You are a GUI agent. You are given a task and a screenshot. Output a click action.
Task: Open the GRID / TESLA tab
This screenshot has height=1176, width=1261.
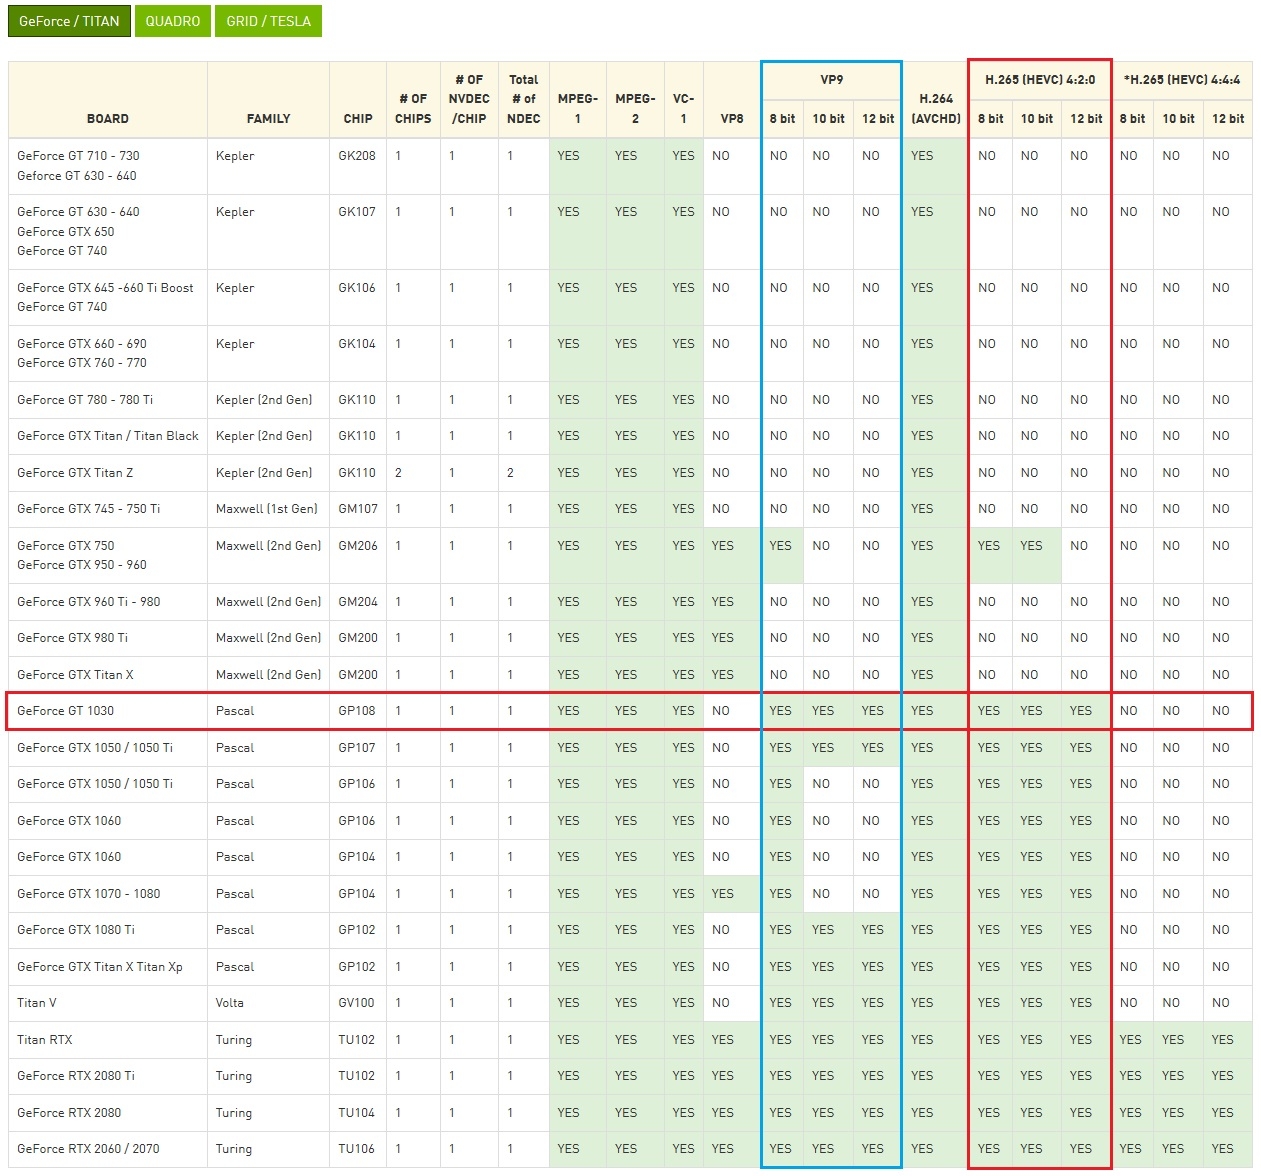coord(268,21)
